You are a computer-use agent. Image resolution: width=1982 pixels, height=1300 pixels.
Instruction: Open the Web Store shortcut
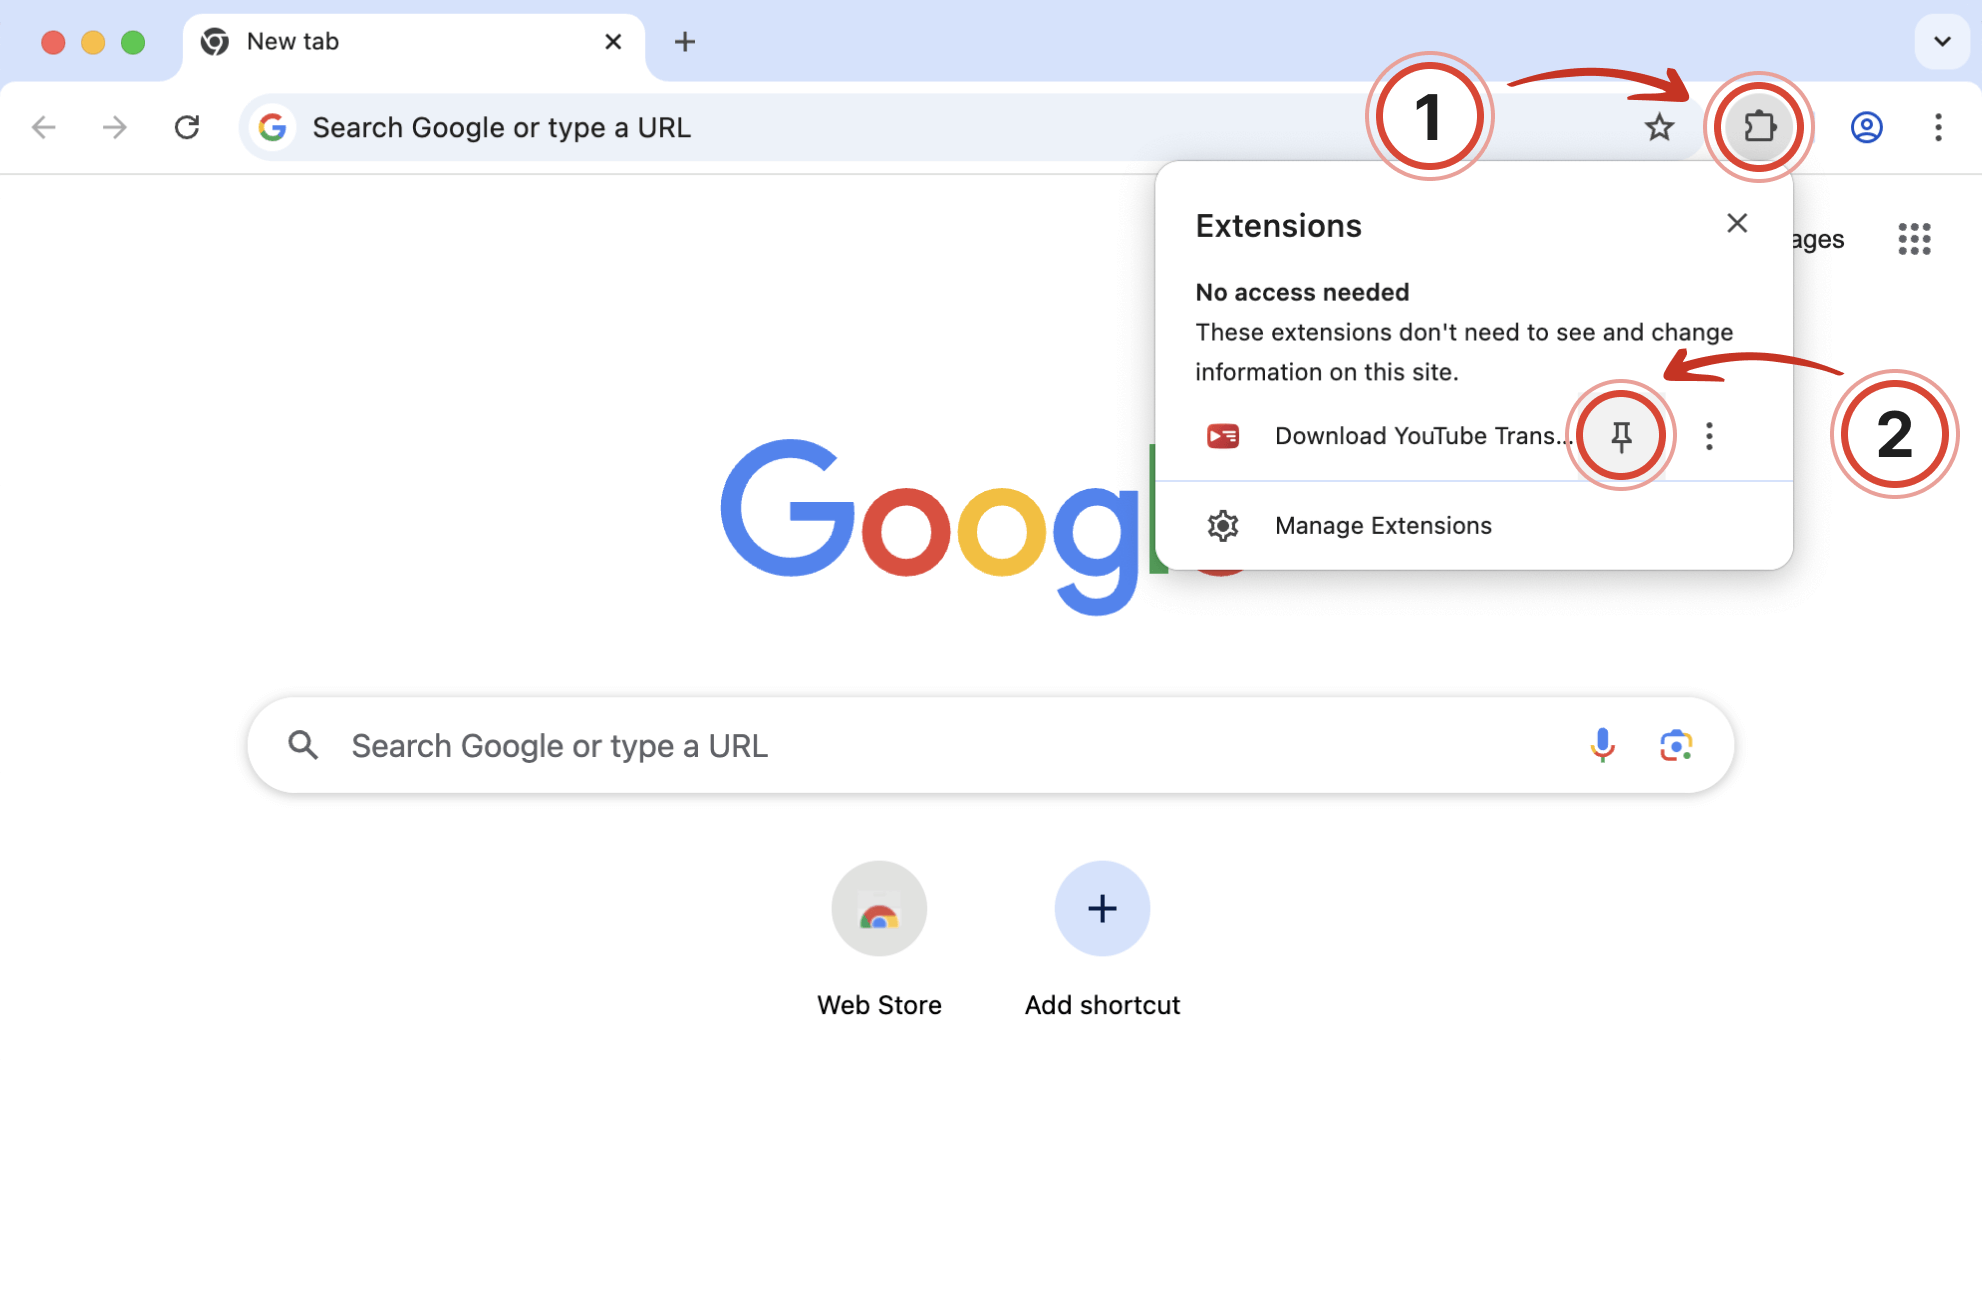point(879,908)
